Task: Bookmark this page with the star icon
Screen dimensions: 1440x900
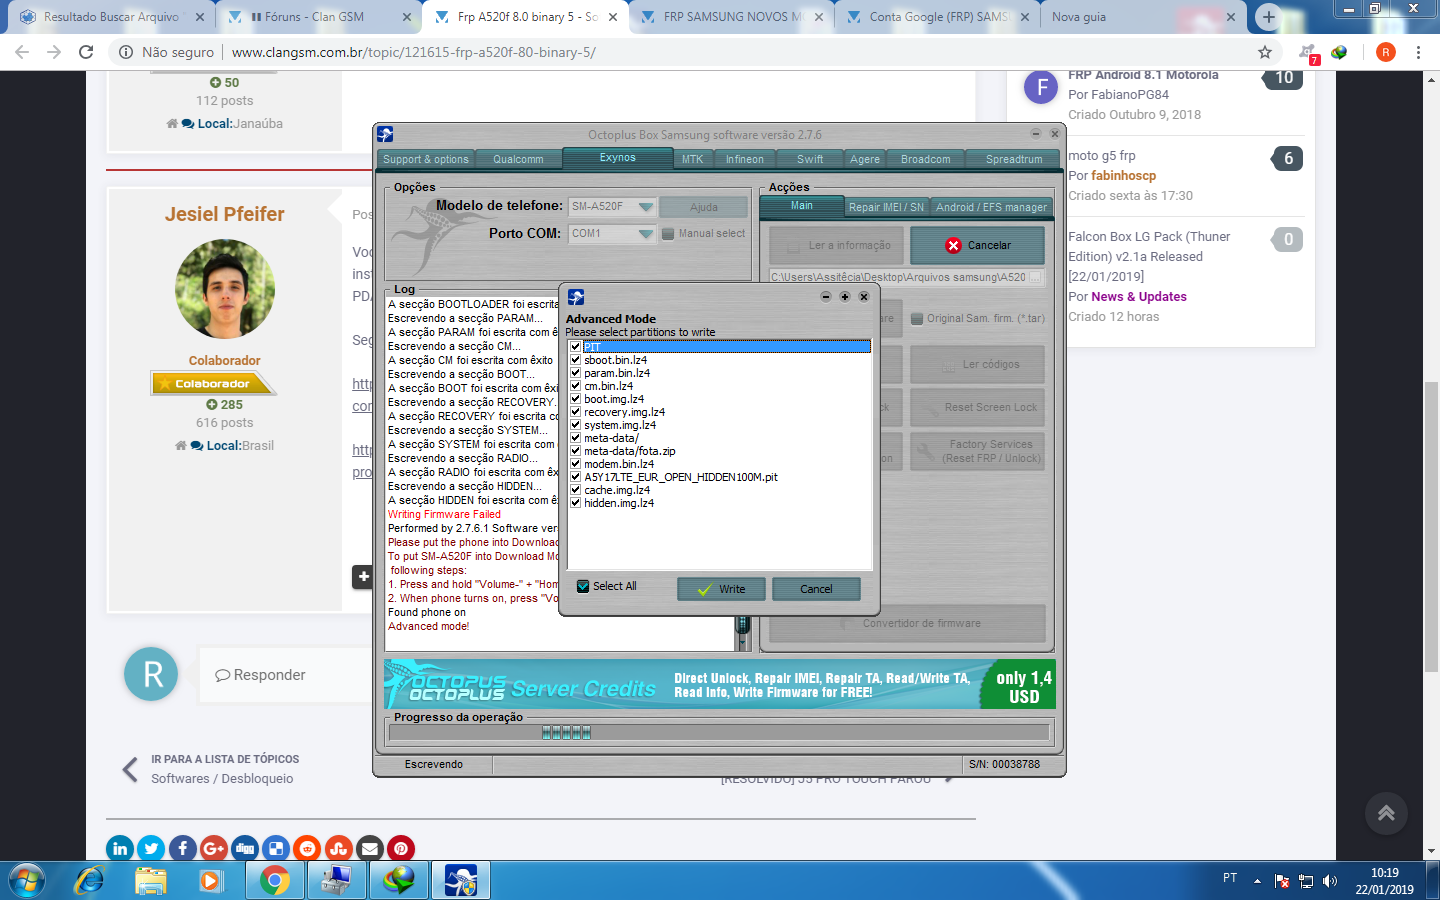Action: tap(1265, 52)
